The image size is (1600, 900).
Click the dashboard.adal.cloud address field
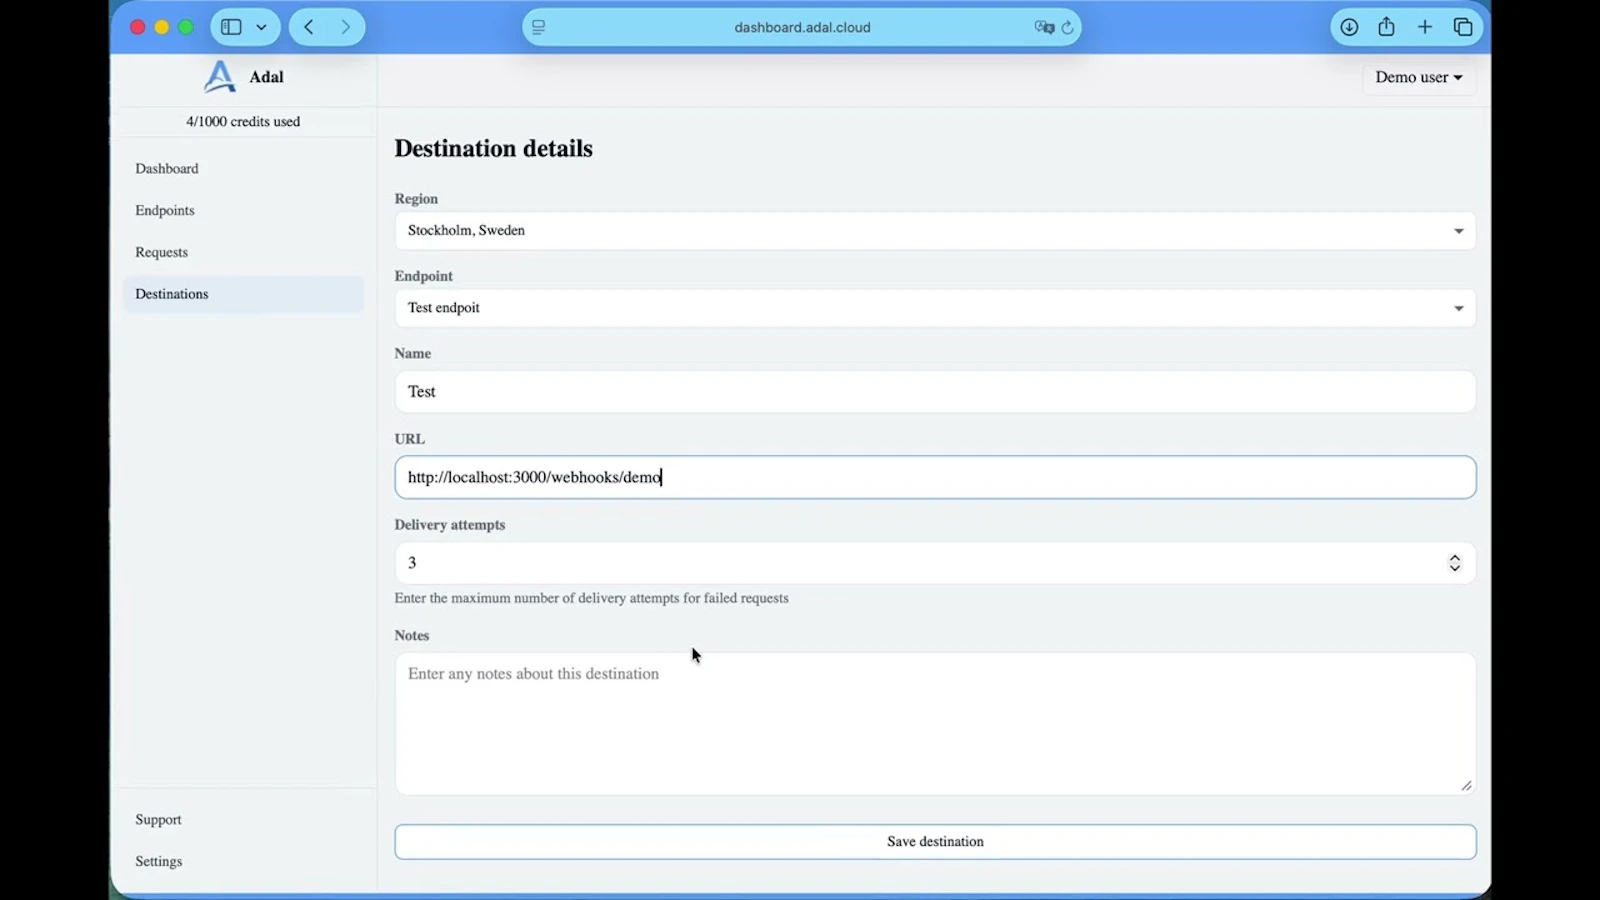tap(802, 27)
